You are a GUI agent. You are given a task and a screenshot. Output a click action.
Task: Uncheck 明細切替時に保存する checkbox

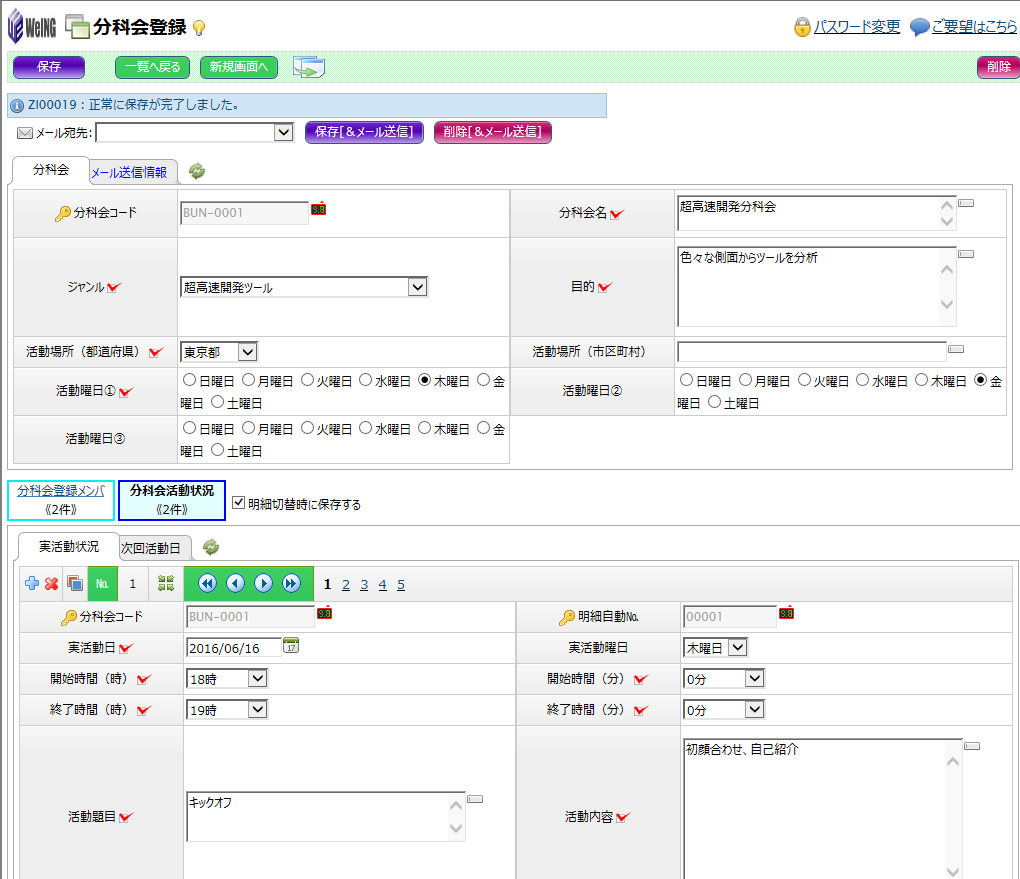click(238, 503)
